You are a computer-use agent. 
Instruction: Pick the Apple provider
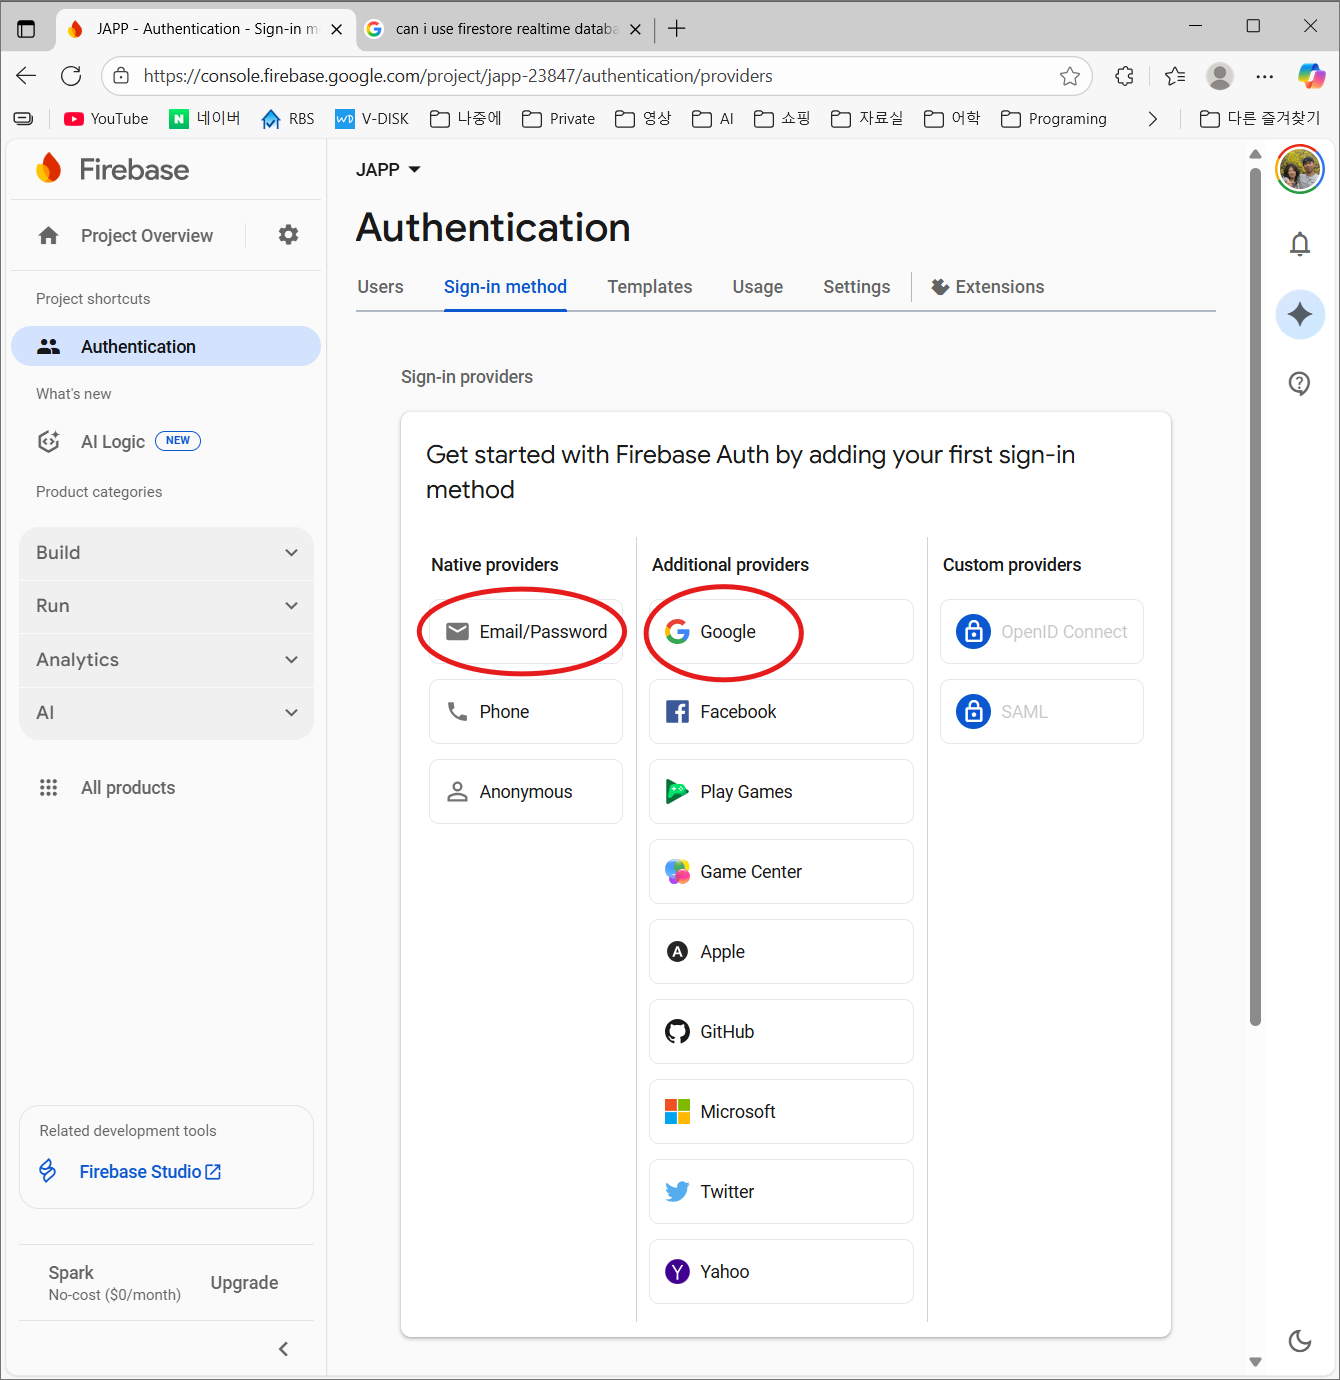(781, 952)
